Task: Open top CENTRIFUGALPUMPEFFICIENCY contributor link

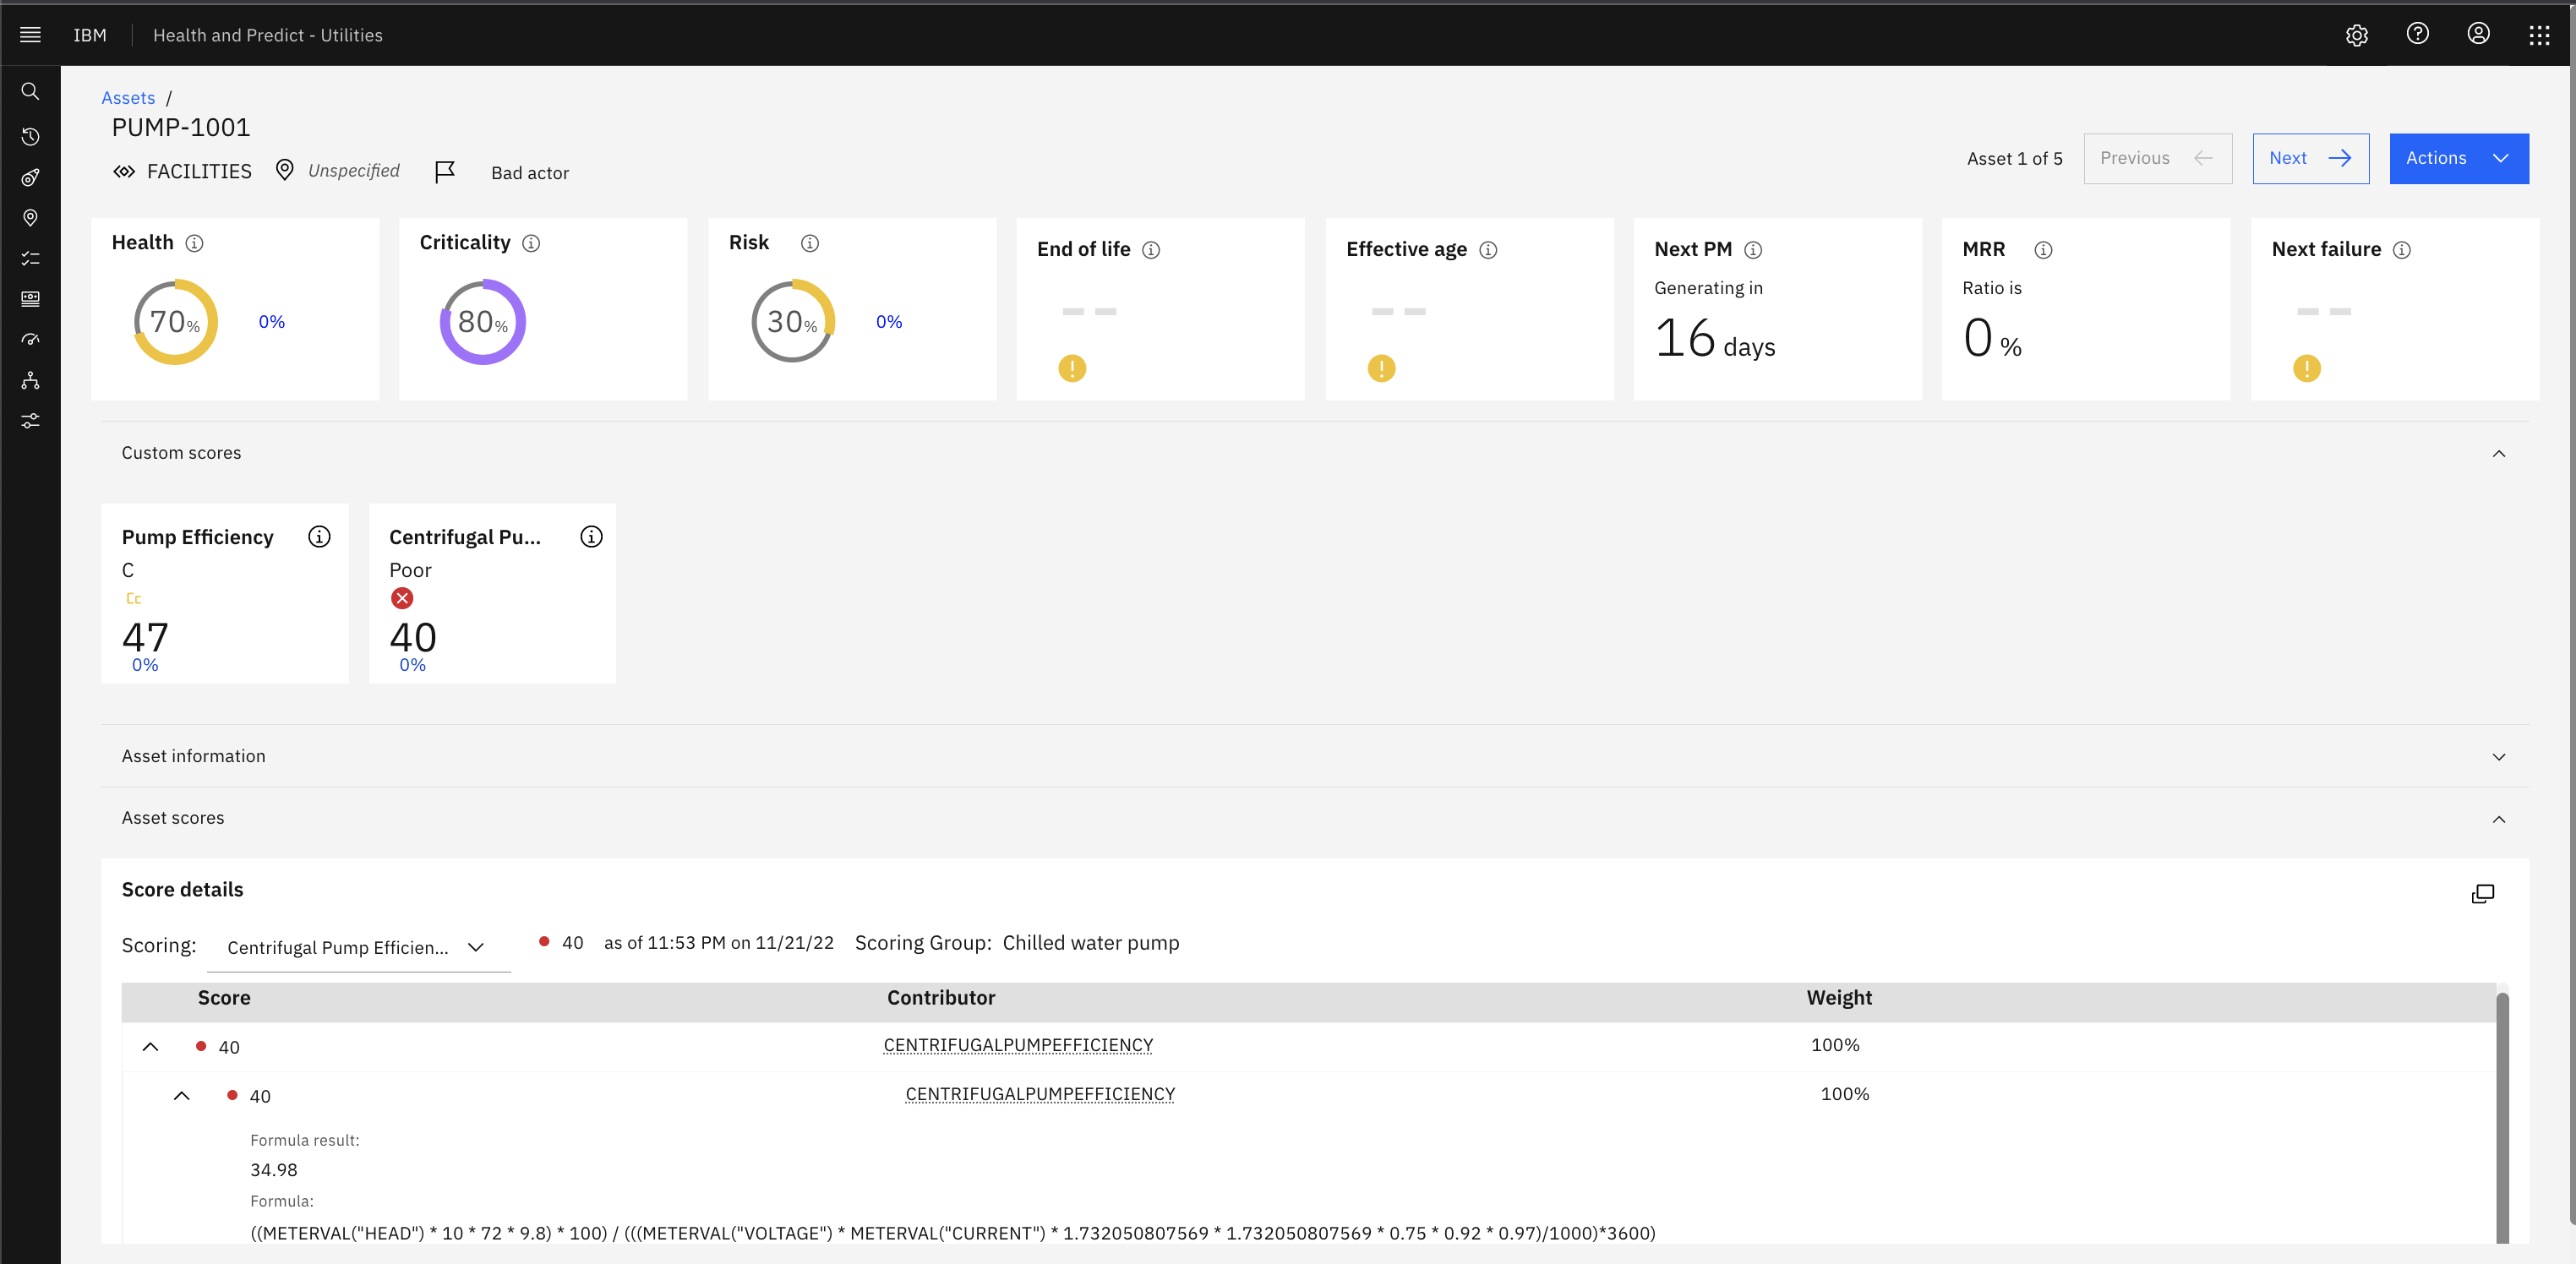Action: [x=1018, y=1045]
